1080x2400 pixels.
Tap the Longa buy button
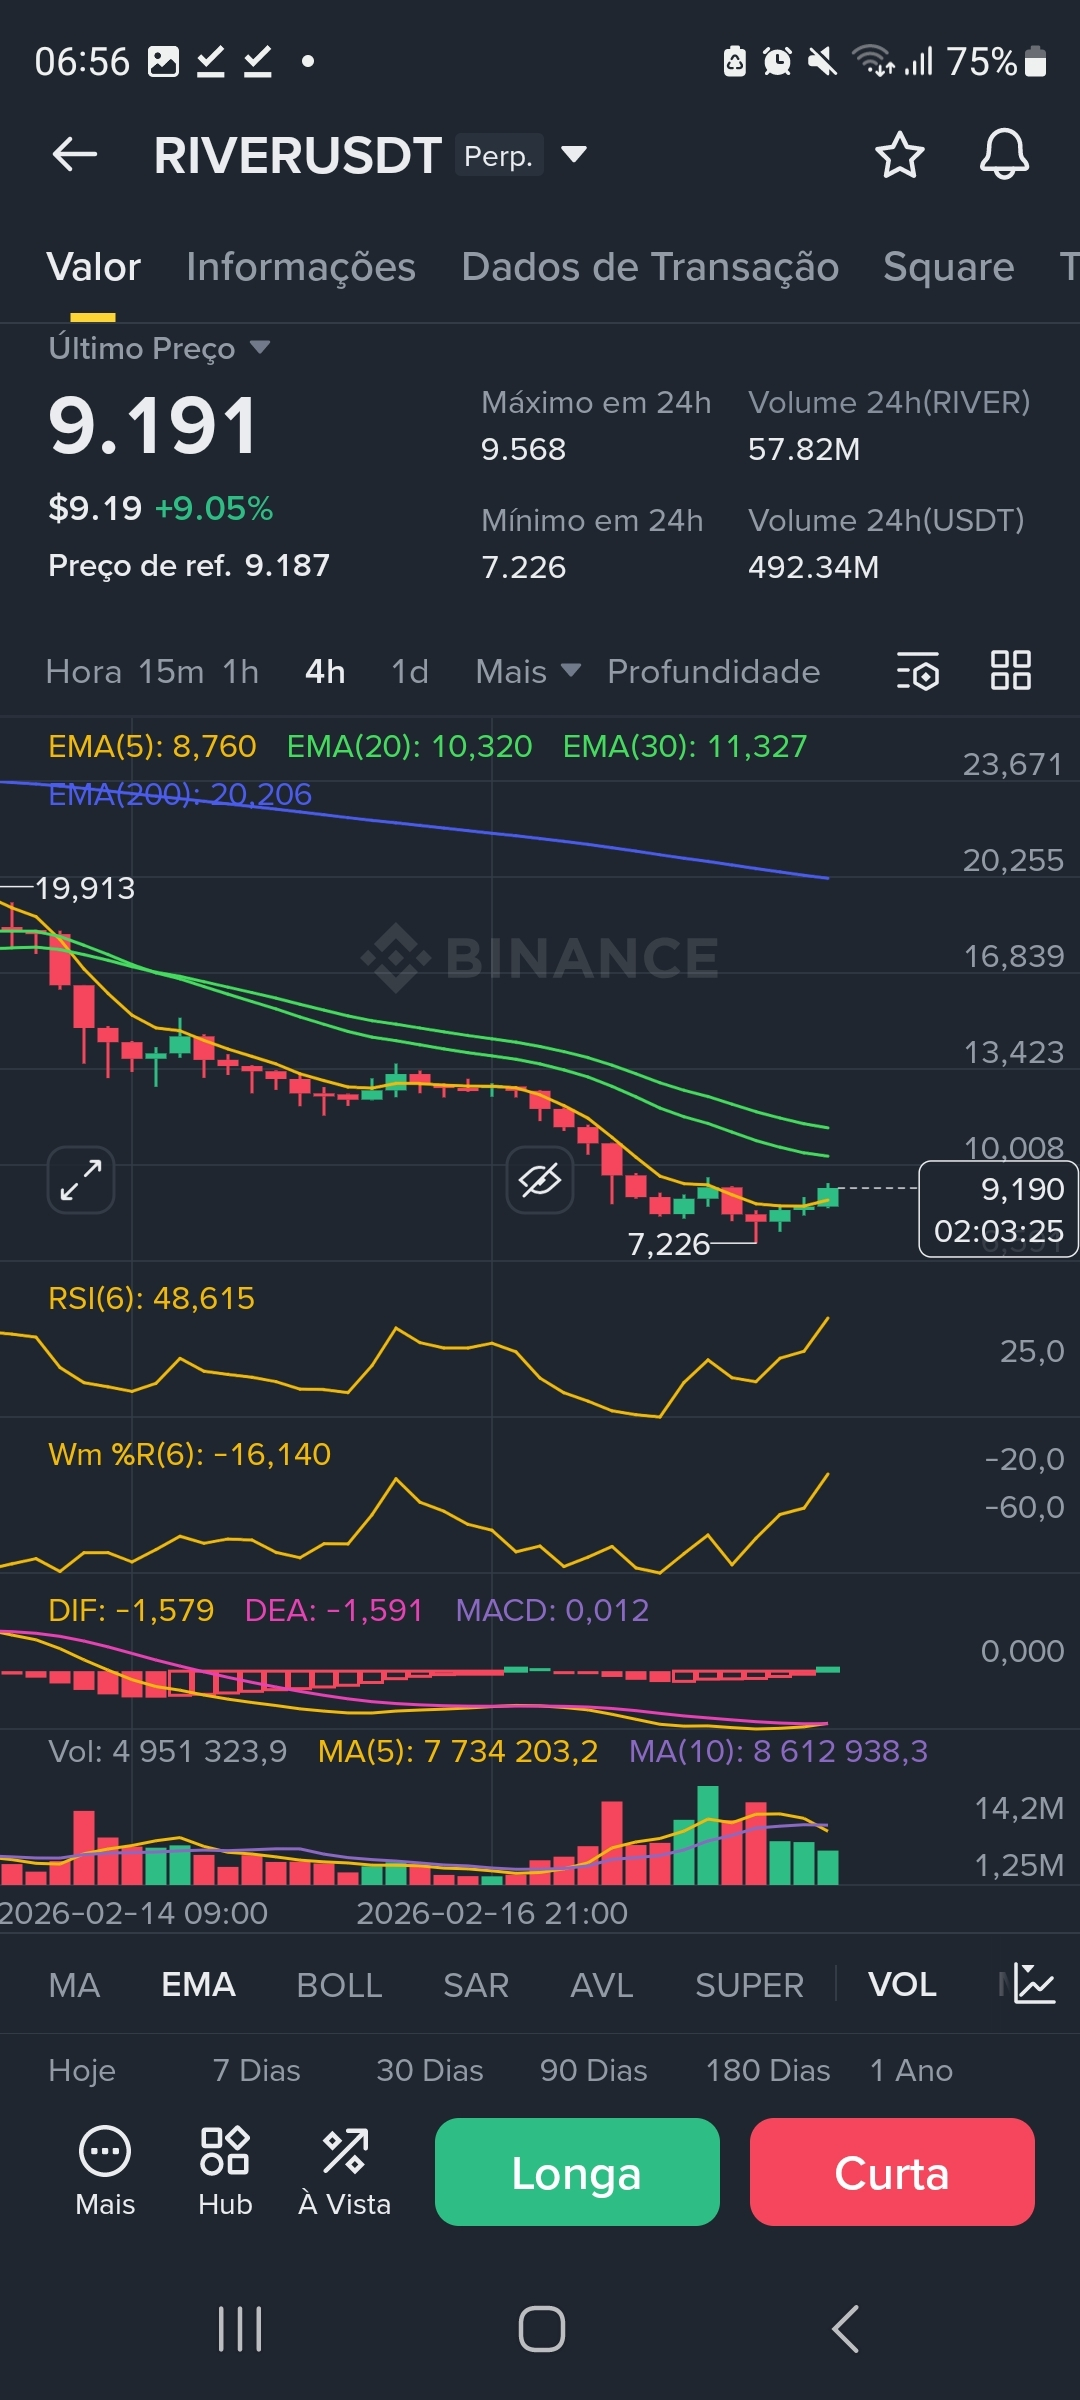(x=577, y=2172)
